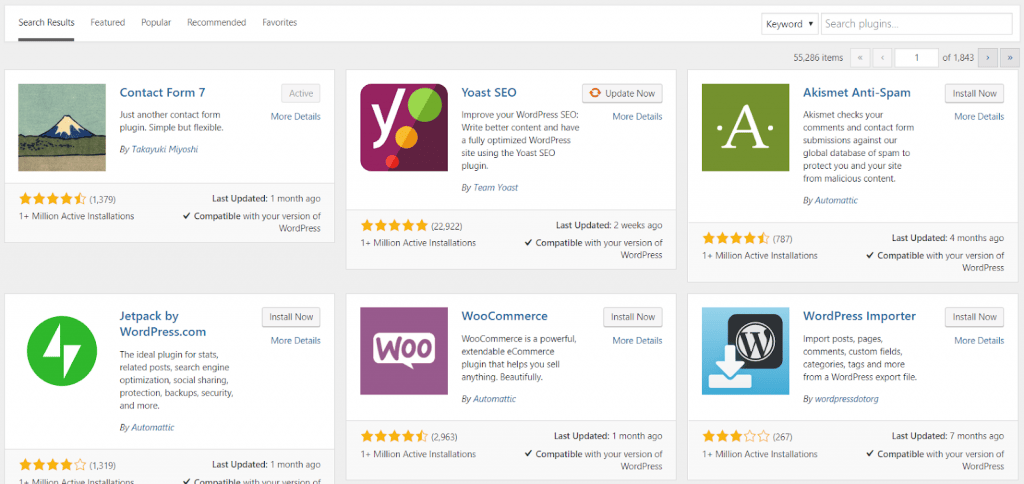Open the WordPress Importer title link
The image size is (1024, 484).
click(859, 316)
